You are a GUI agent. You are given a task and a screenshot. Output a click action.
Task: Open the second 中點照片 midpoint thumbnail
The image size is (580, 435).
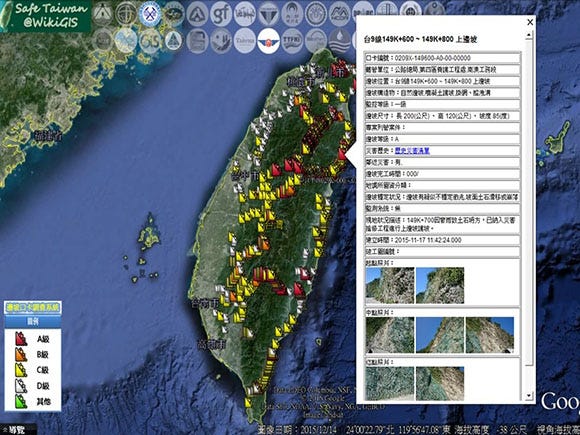point(440,335)
